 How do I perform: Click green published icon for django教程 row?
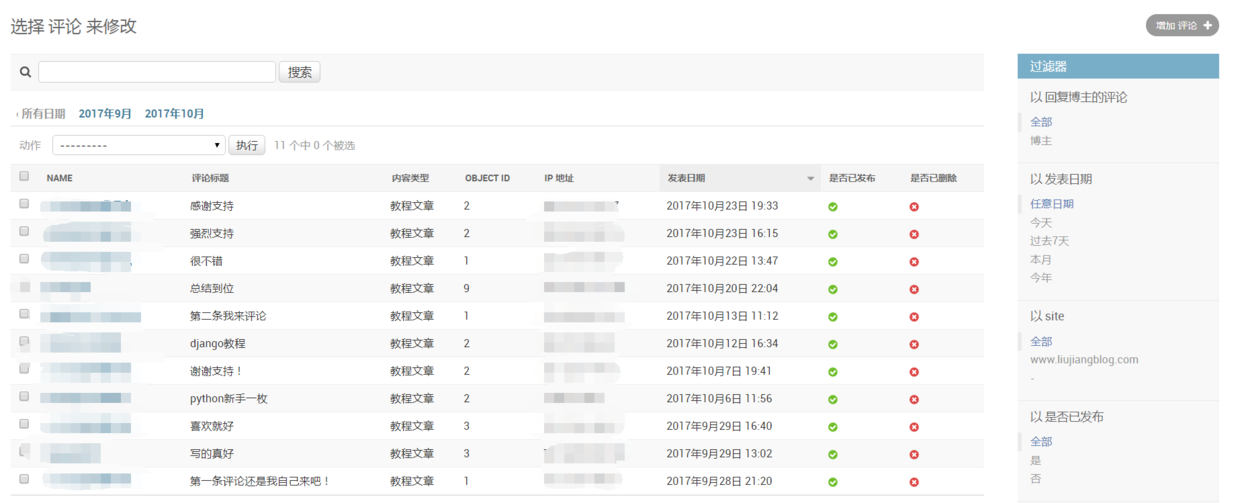click(x=833, y=344)
